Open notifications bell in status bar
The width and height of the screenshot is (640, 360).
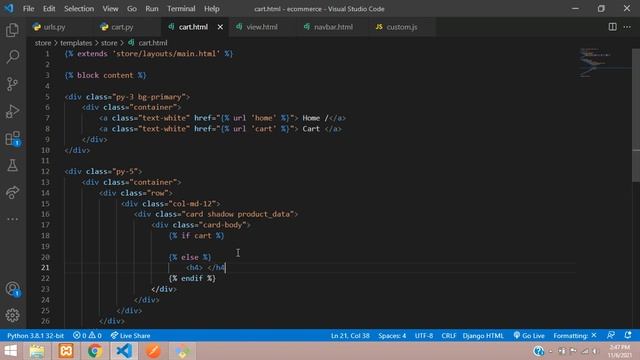point(628,336)
